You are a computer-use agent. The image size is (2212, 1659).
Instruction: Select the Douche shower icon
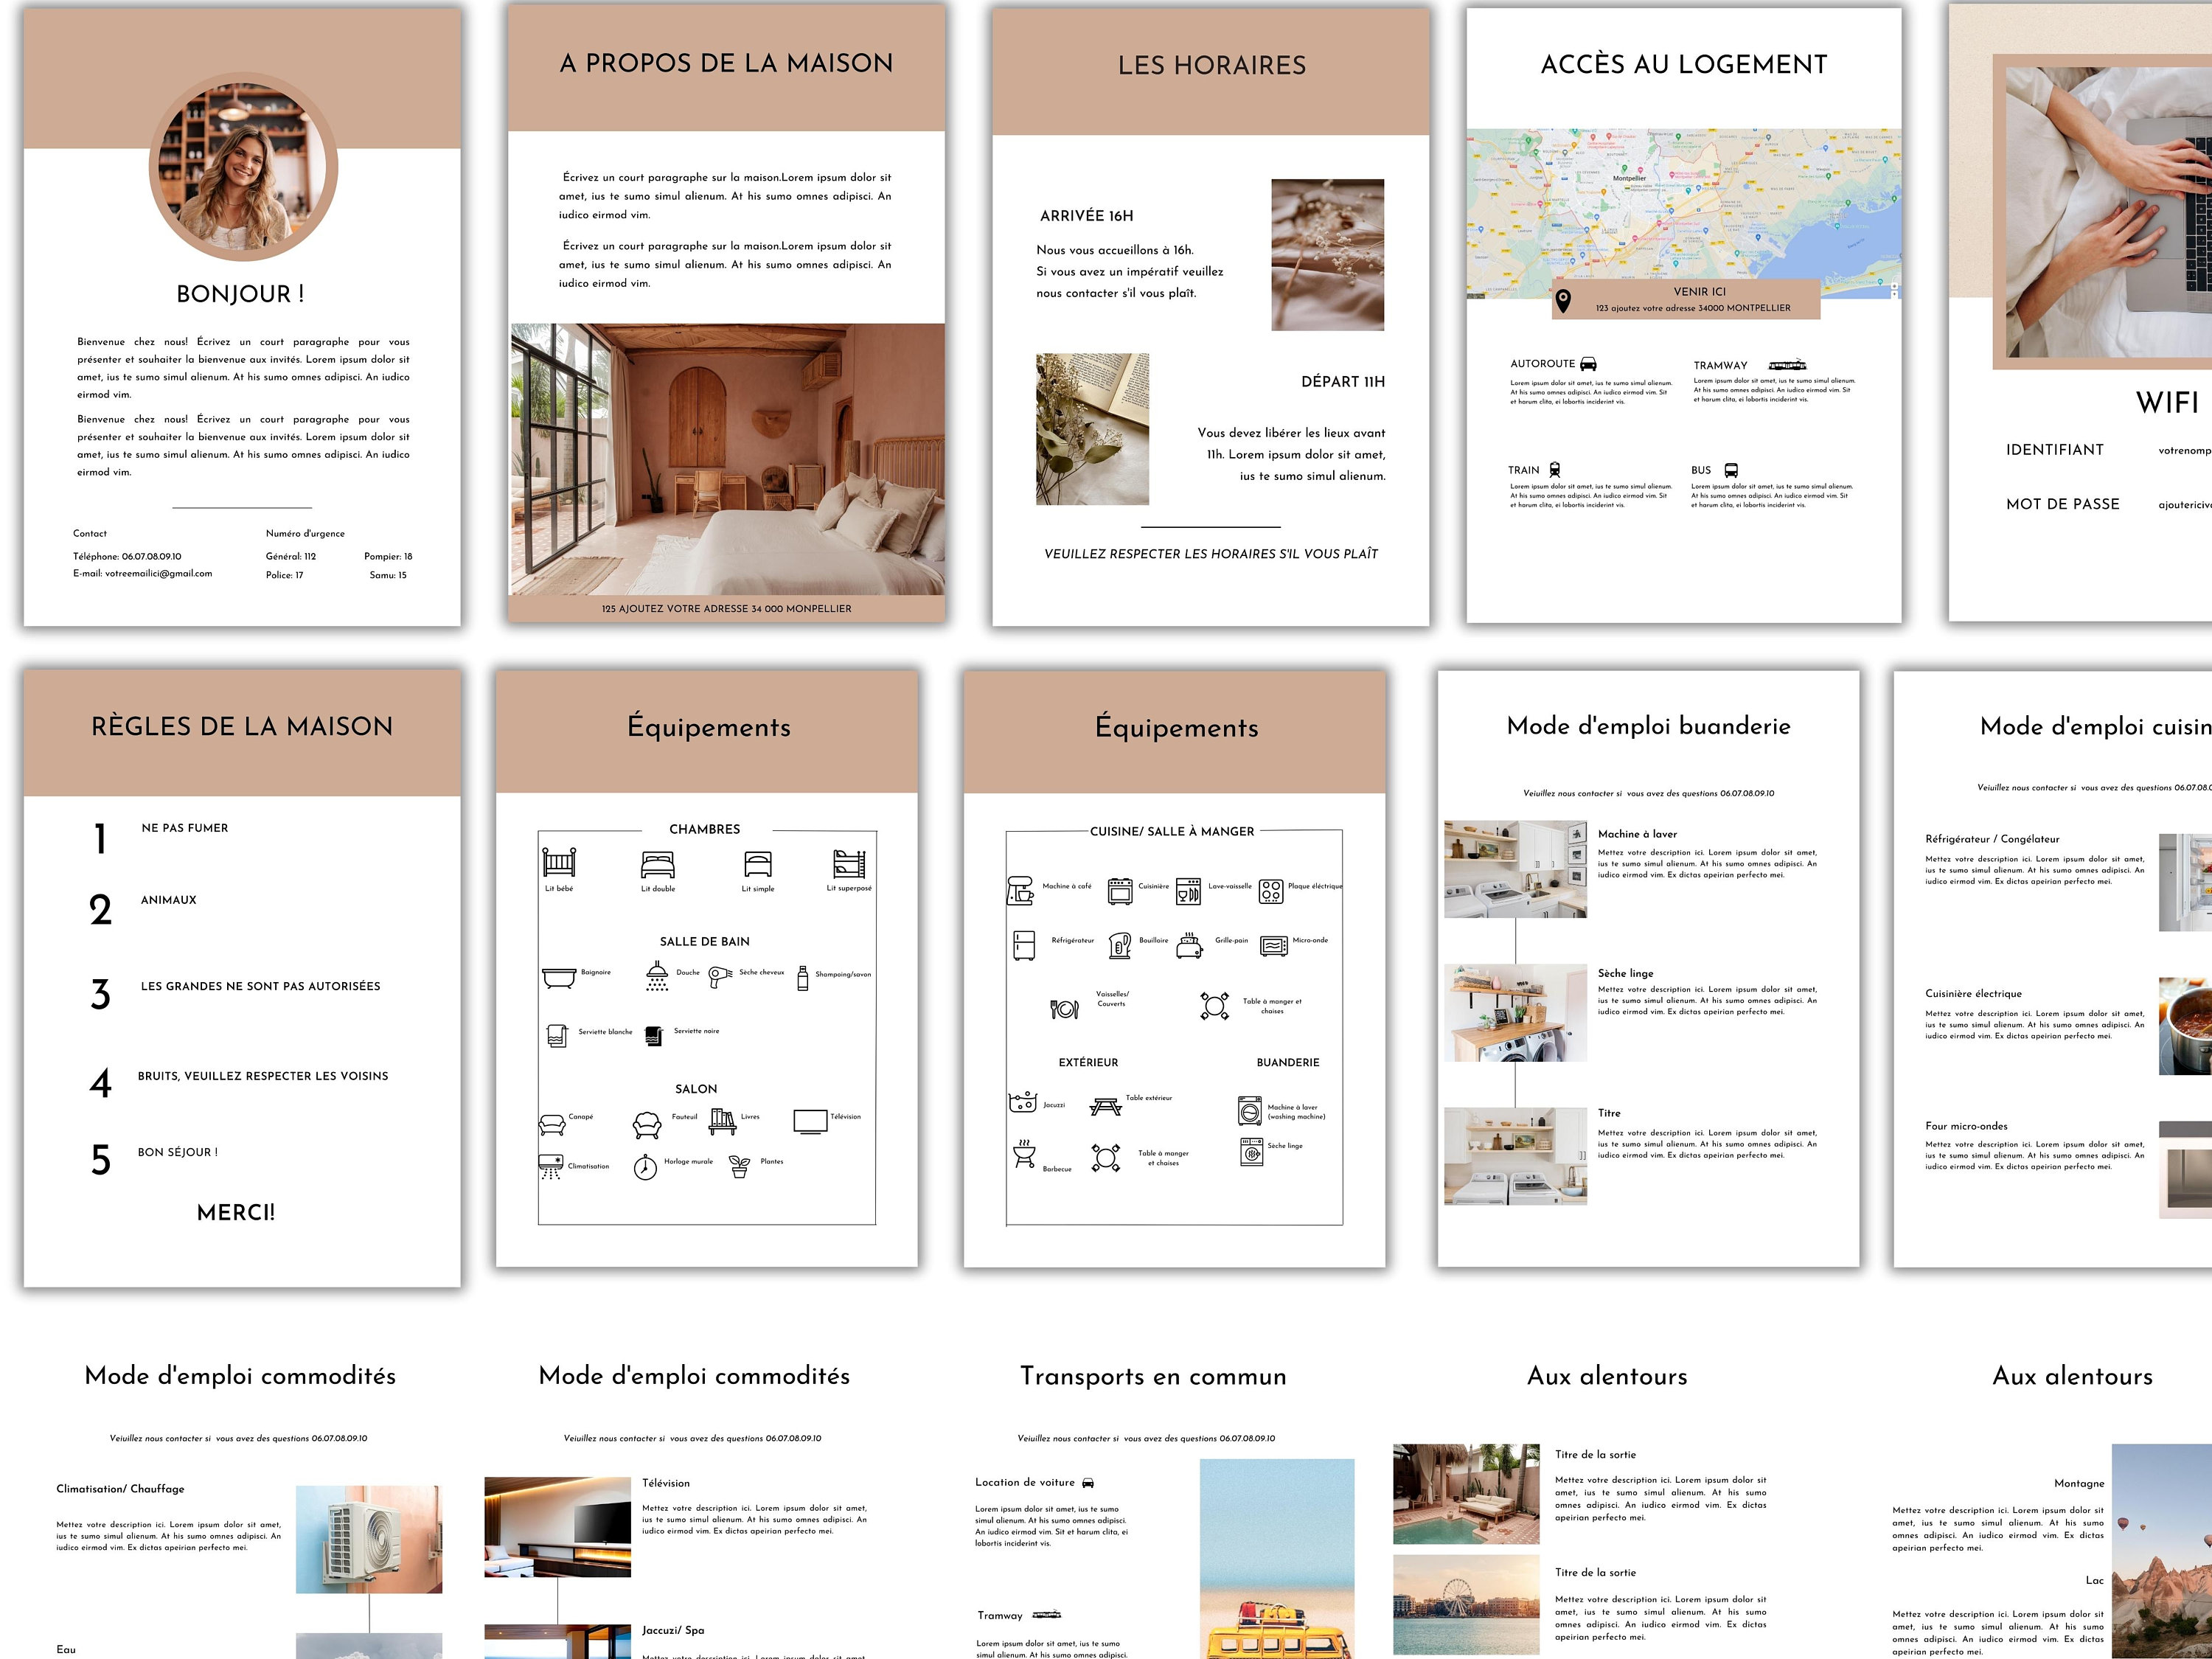tap(657, 975)
